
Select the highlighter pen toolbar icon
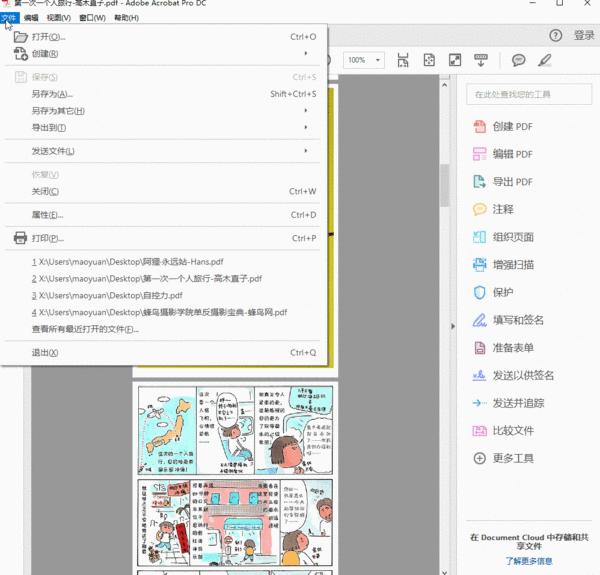[x=545, y=60]
